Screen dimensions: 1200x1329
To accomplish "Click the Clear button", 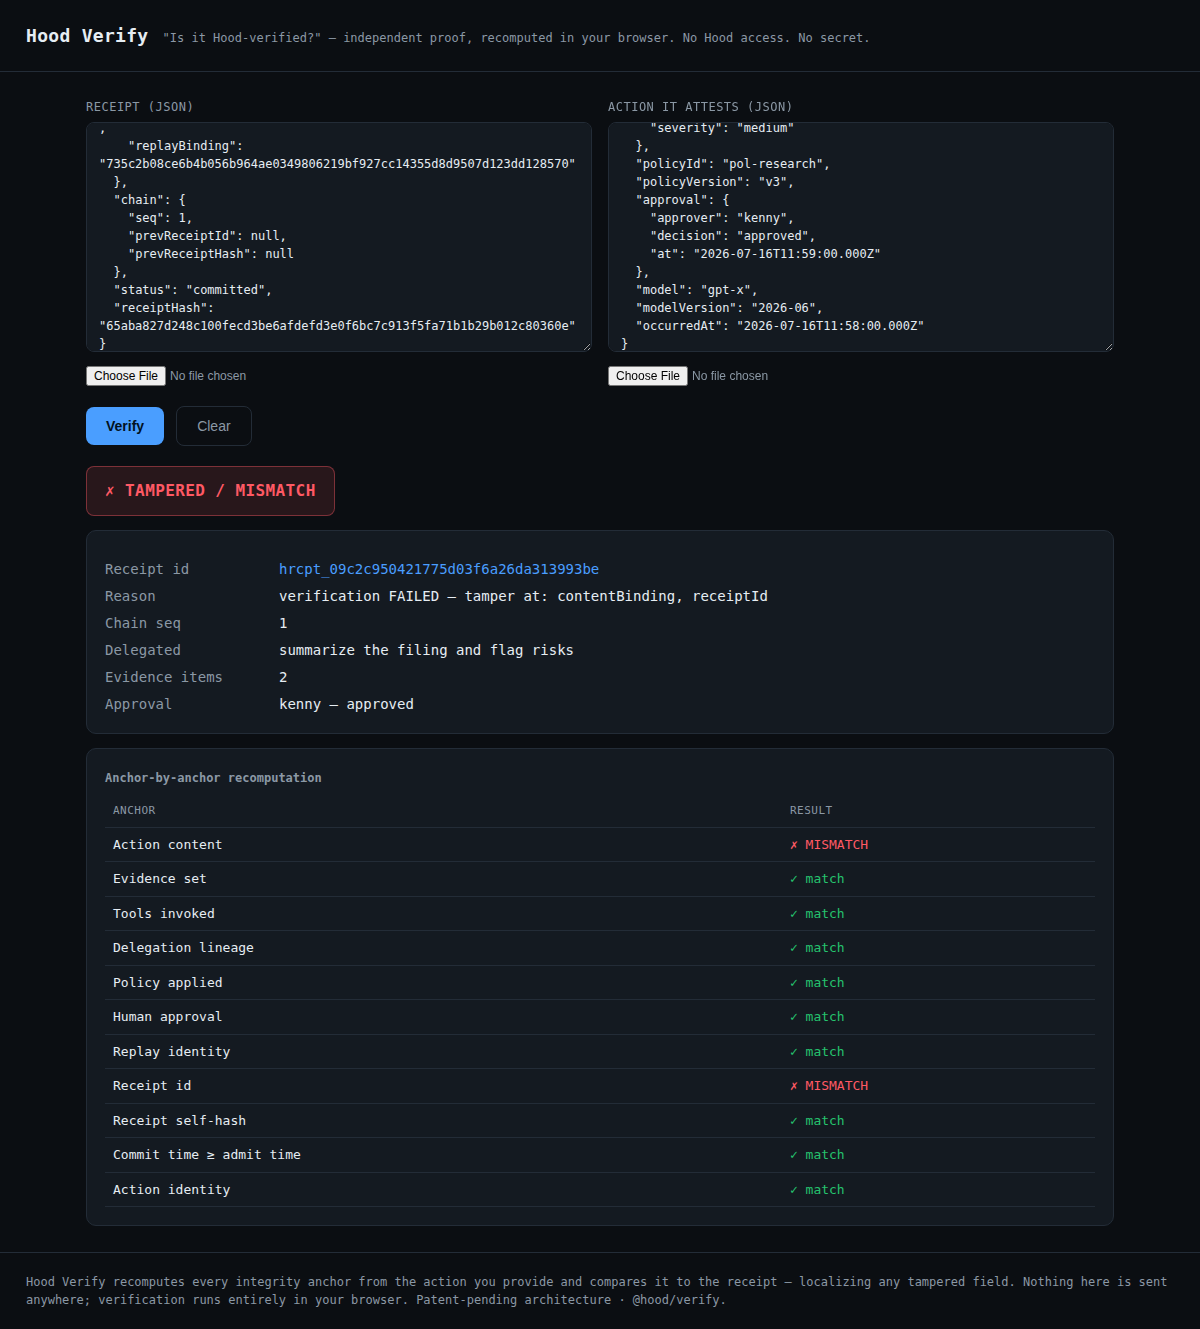I will (x=214, y=426).
